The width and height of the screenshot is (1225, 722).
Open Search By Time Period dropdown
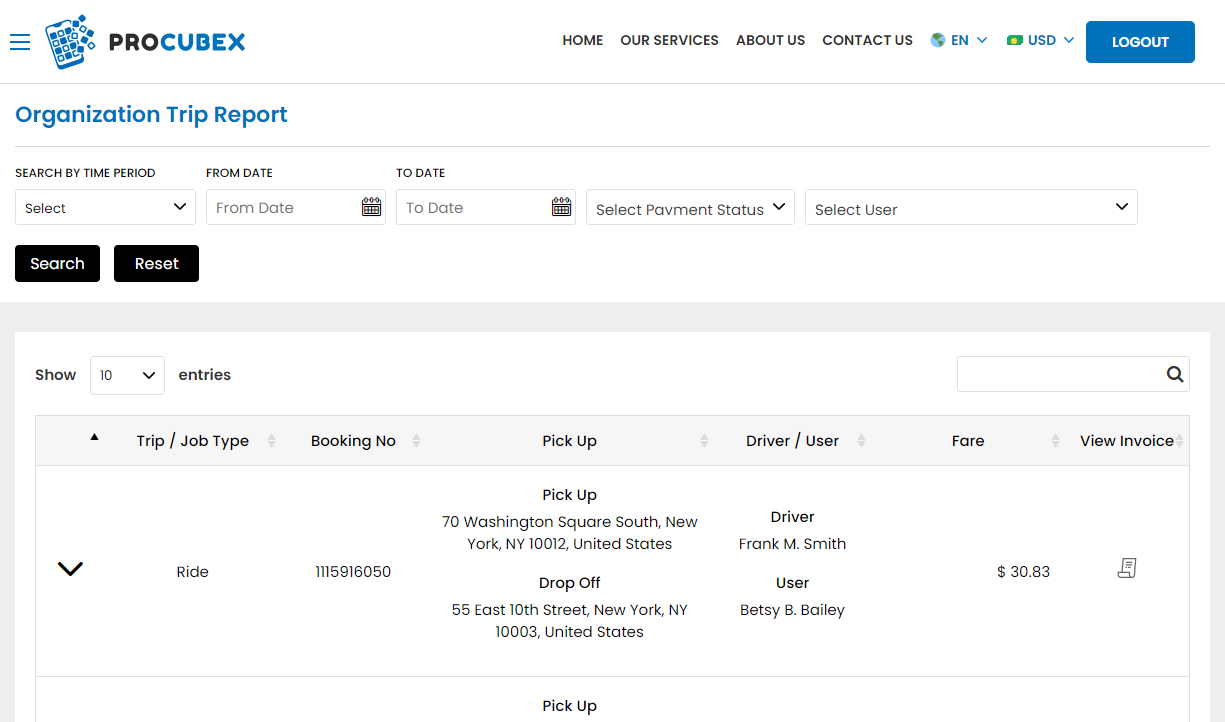click(x=105, y=207)
